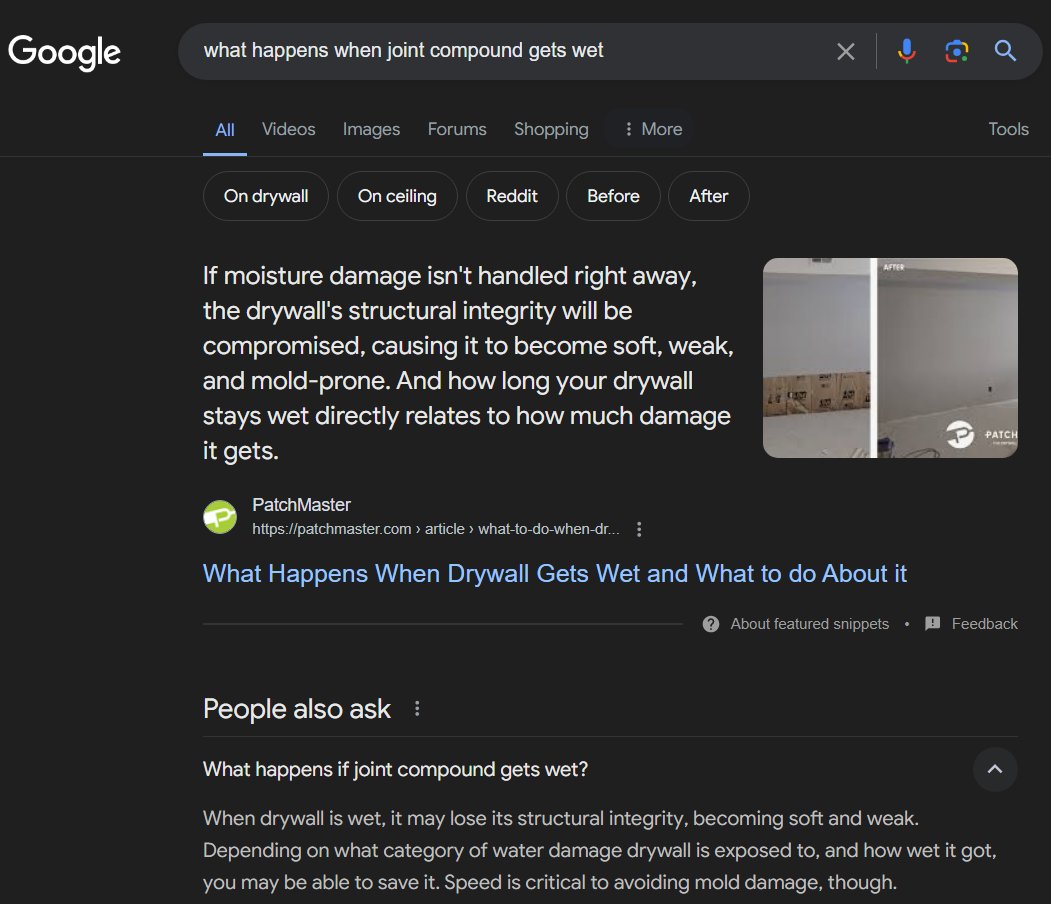
Task: Click the PatchMaster site favicon
Action: [x=220, y=517]
